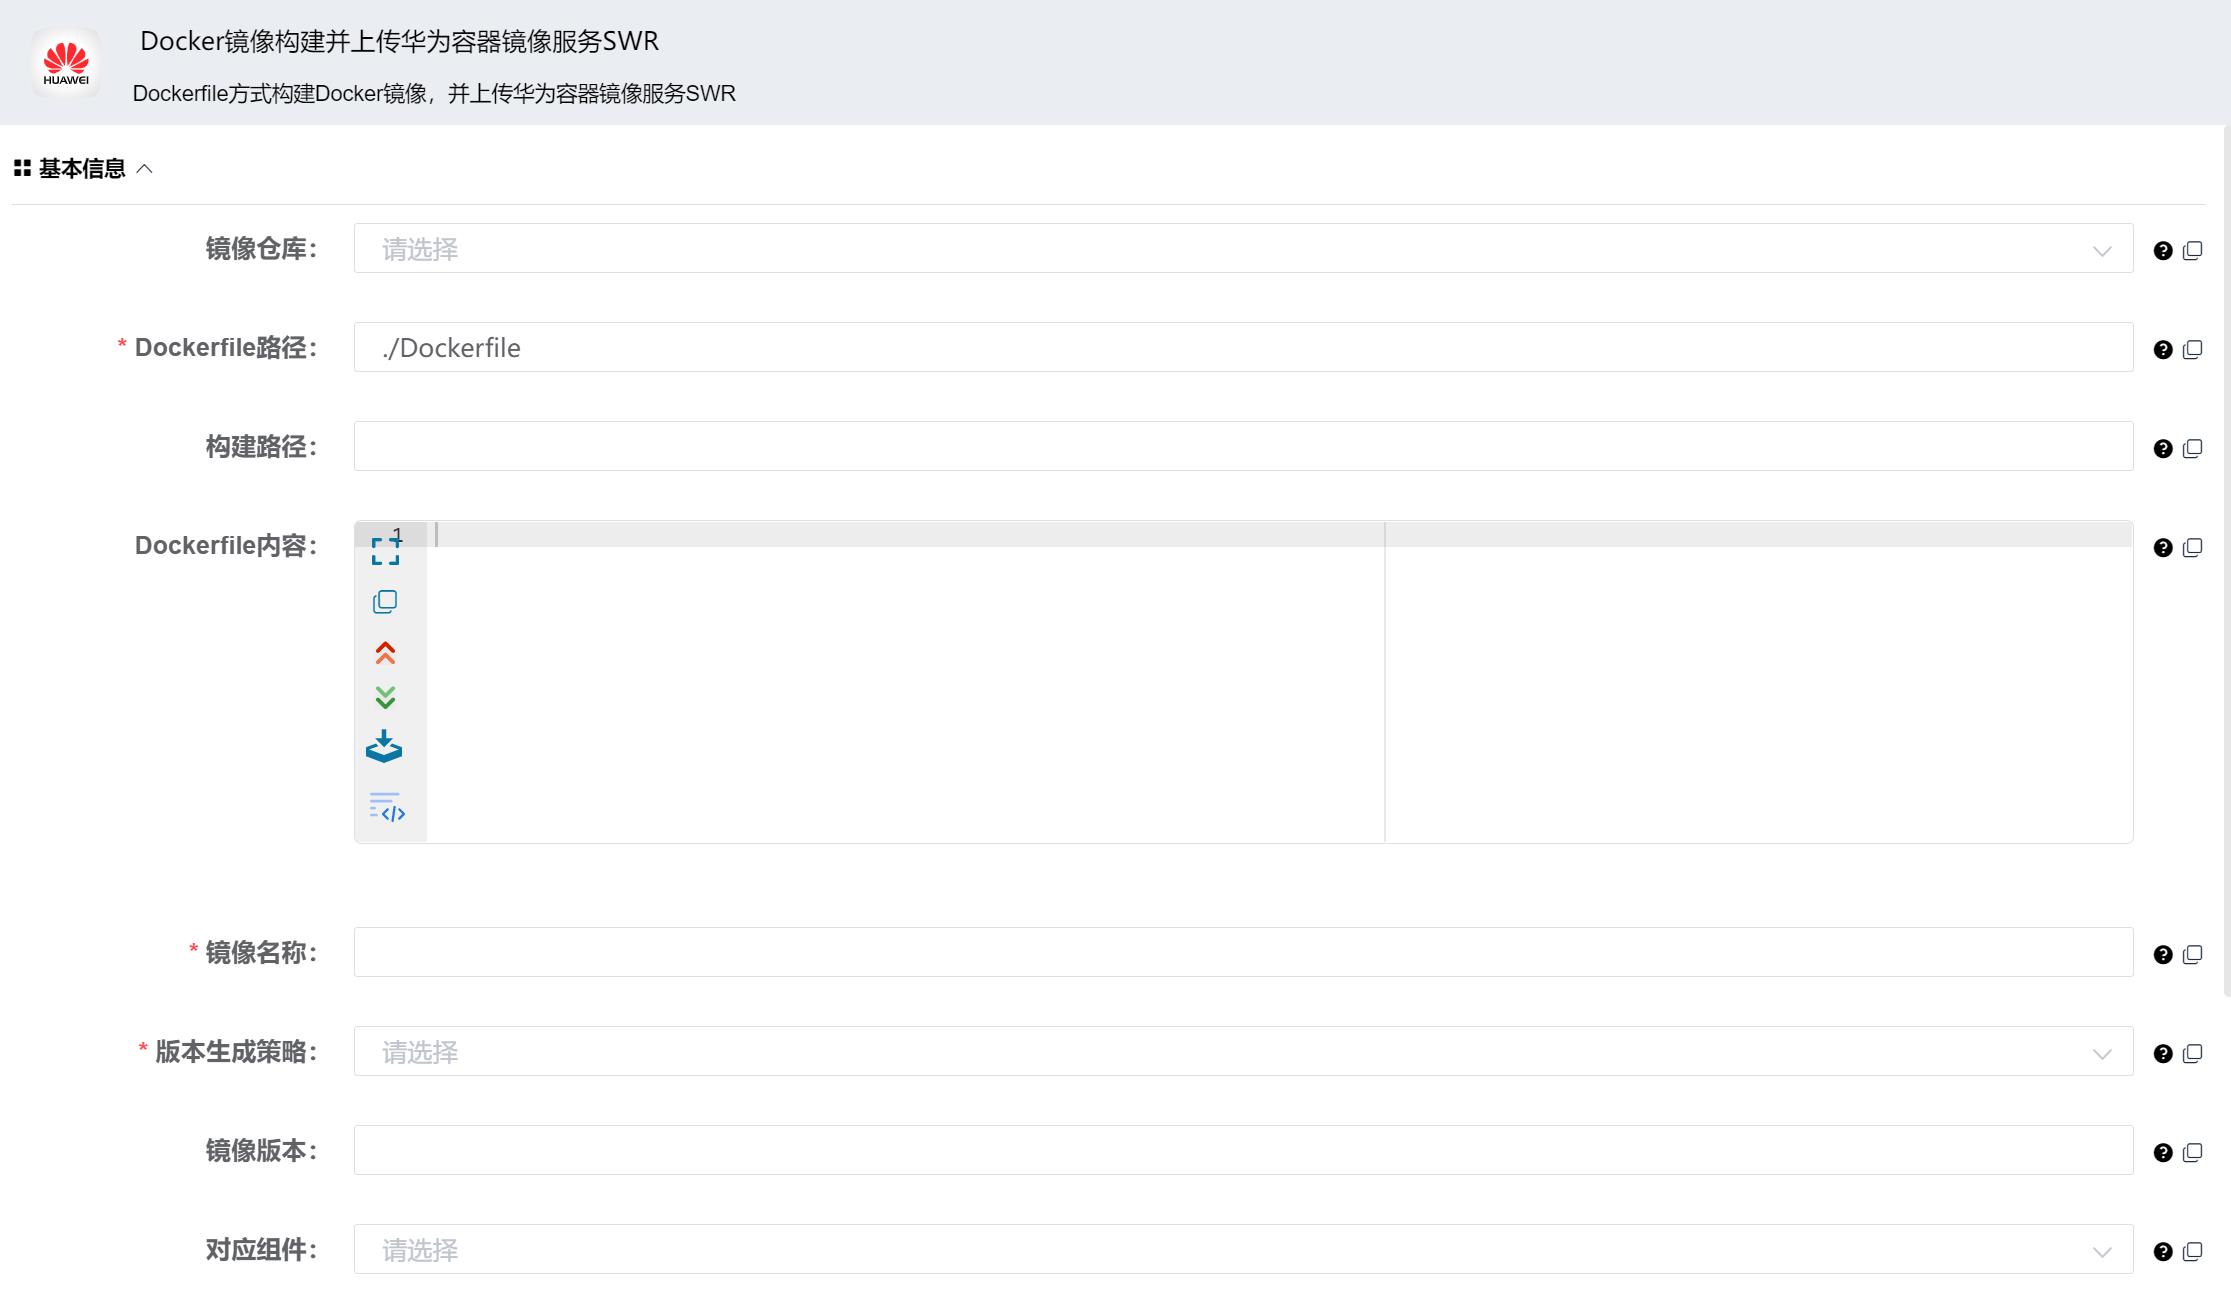
Task: Open help for the Dockerfile路径 field
Action: pyautogui.click(x=2163, y=349)
